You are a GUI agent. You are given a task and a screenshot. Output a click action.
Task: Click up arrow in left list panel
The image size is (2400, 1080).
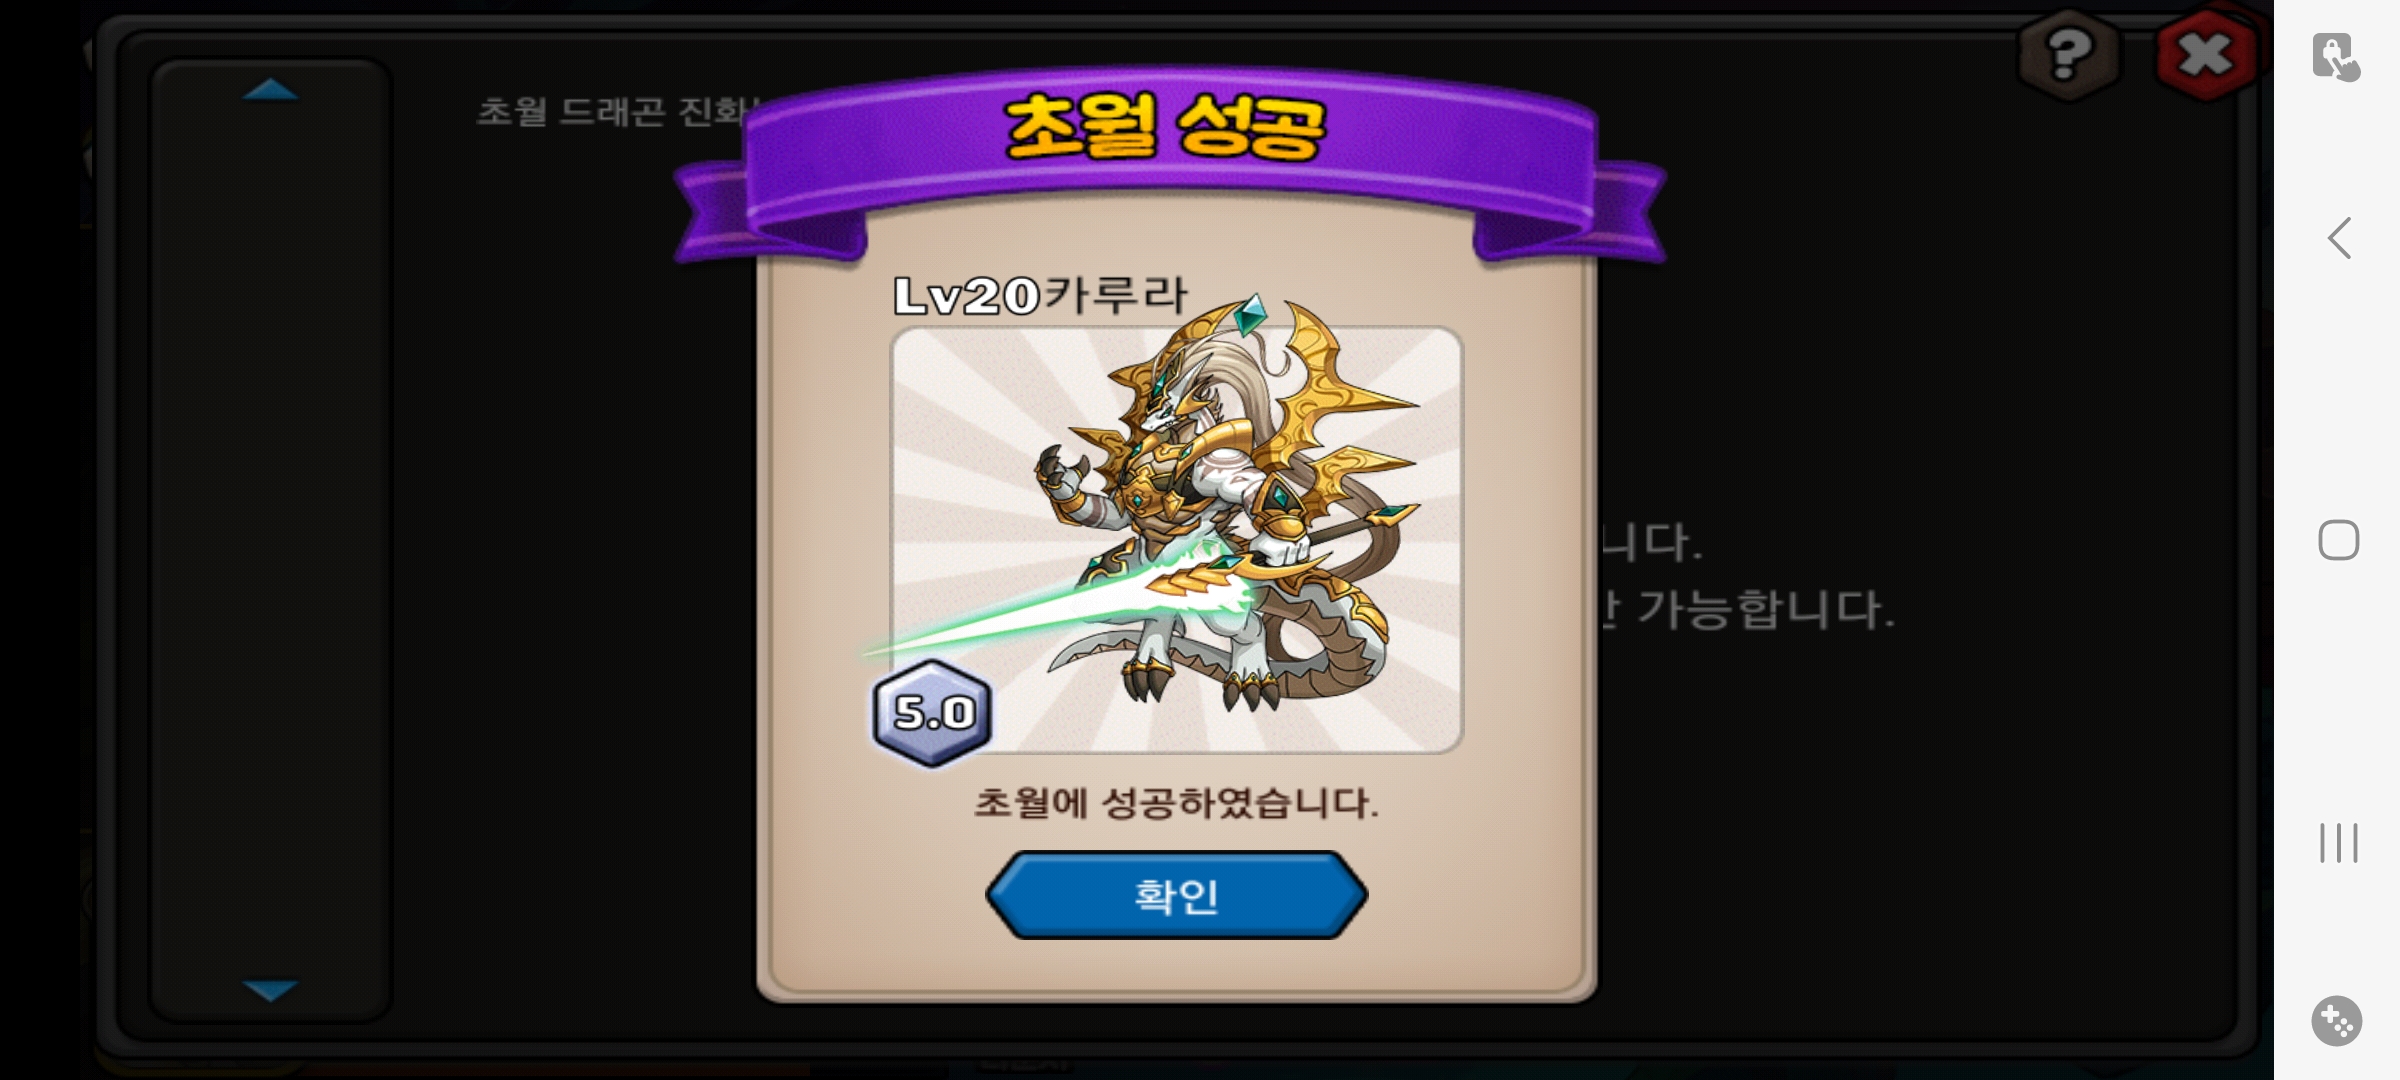270,90
